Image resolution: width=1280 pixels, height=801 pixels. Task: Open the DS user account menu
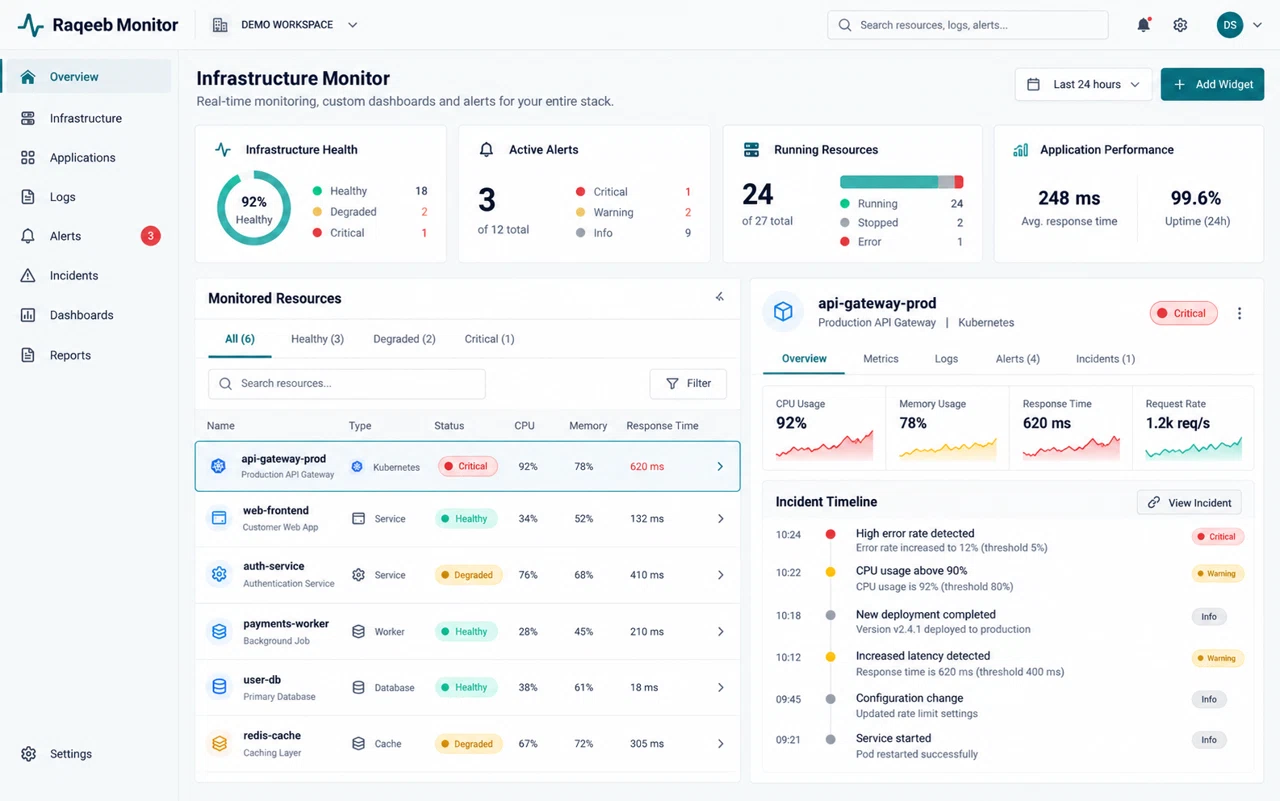click(1239, 25)
